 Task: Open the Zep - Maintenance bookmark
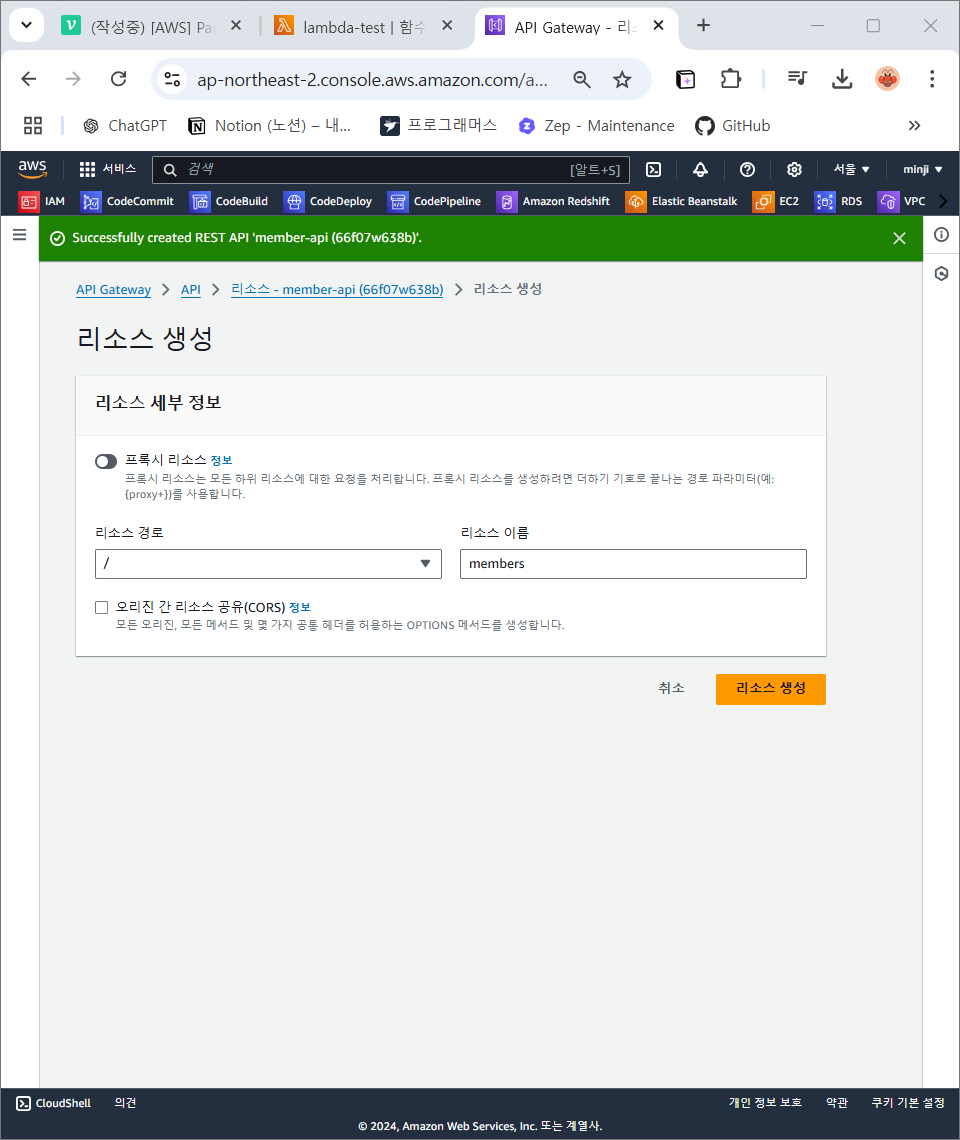596,126
